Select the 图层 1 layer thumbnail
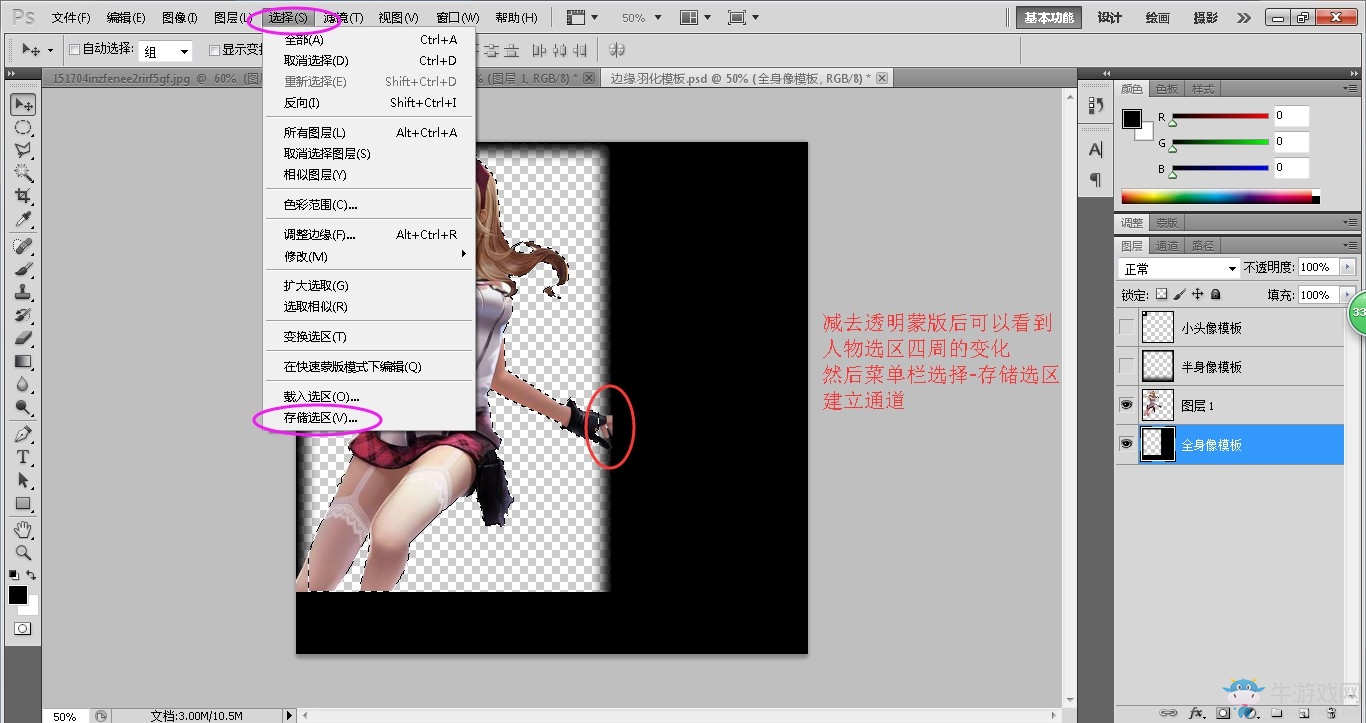The width and height of the screenshot is (1366, 723). click(1158, 405)
